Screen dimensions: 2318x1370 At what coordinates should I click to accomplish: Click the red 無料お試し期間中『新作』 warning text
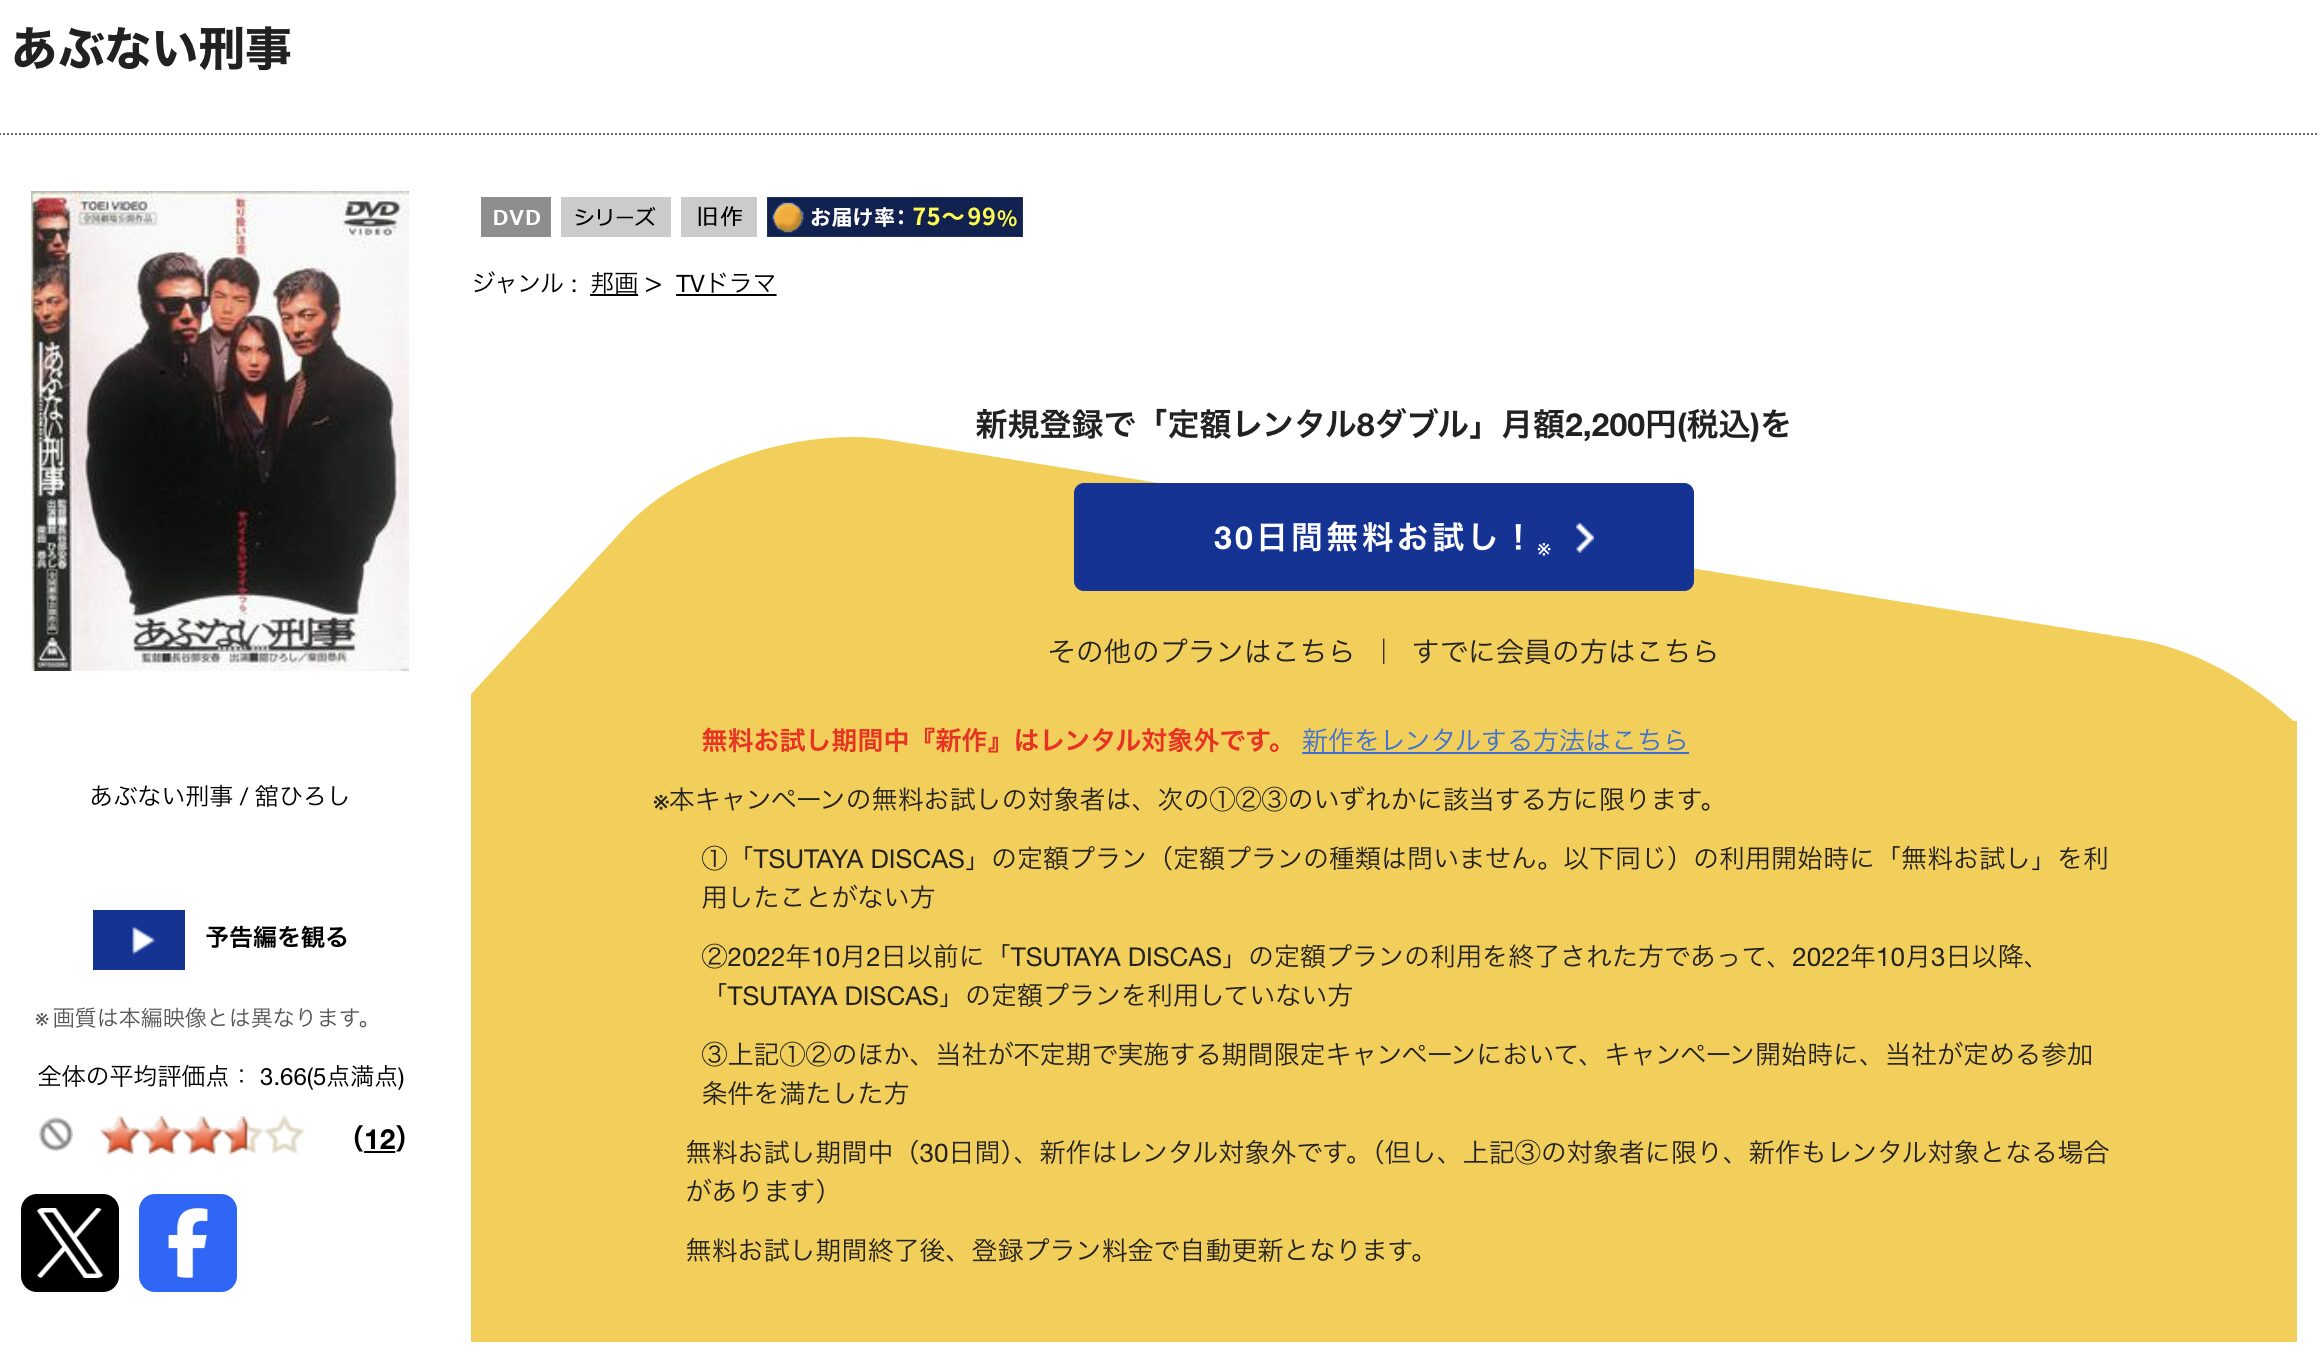pyautogui.click(x=994, y=740)
